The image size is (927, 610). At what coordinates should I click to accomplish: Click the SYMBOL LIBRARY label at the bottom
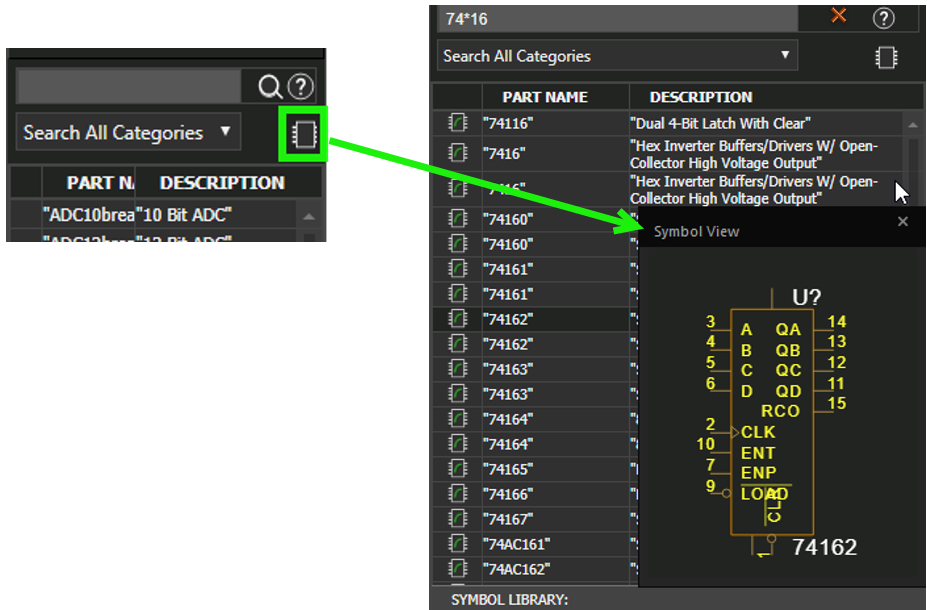509,599
